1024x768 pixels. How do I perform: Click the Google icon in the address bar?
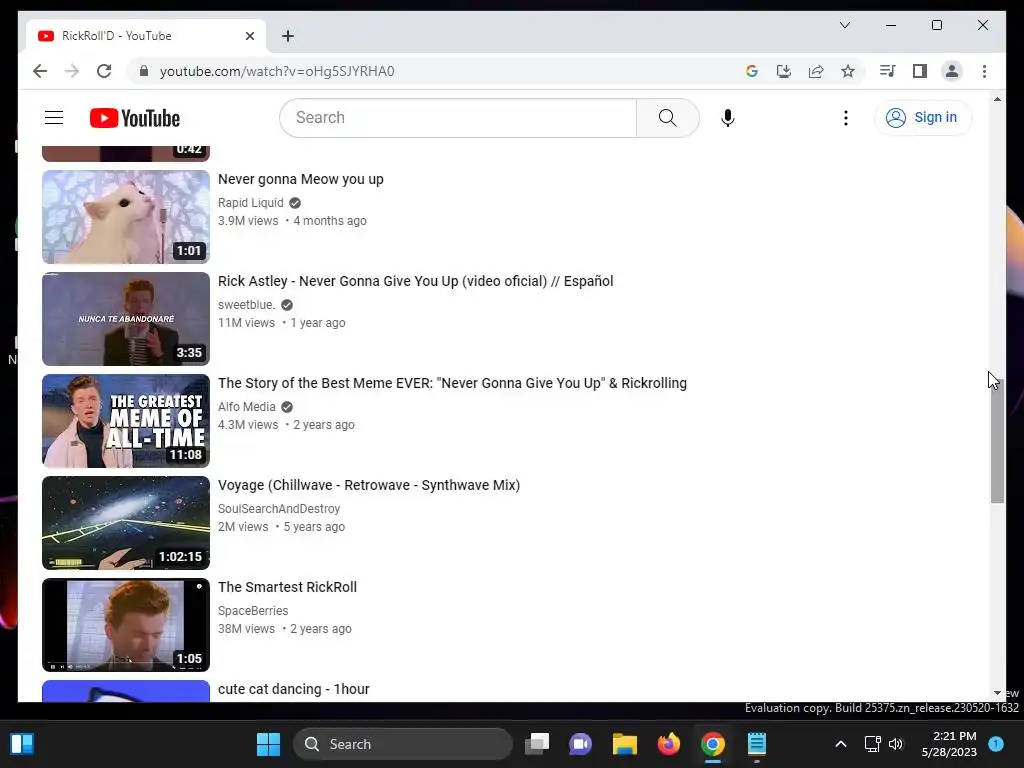point(752,71)
